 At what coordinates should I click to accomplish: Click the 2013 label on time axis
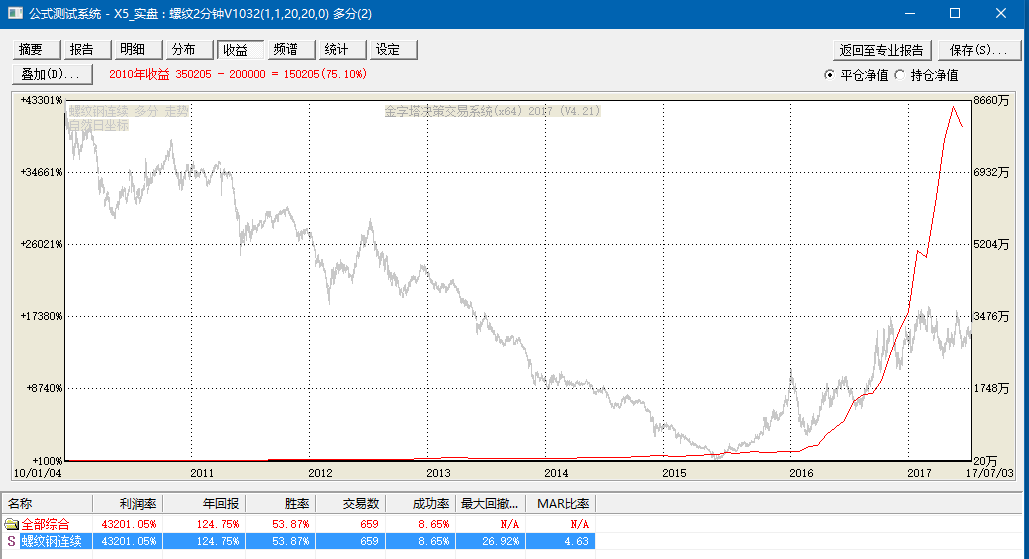coord(438,473)
